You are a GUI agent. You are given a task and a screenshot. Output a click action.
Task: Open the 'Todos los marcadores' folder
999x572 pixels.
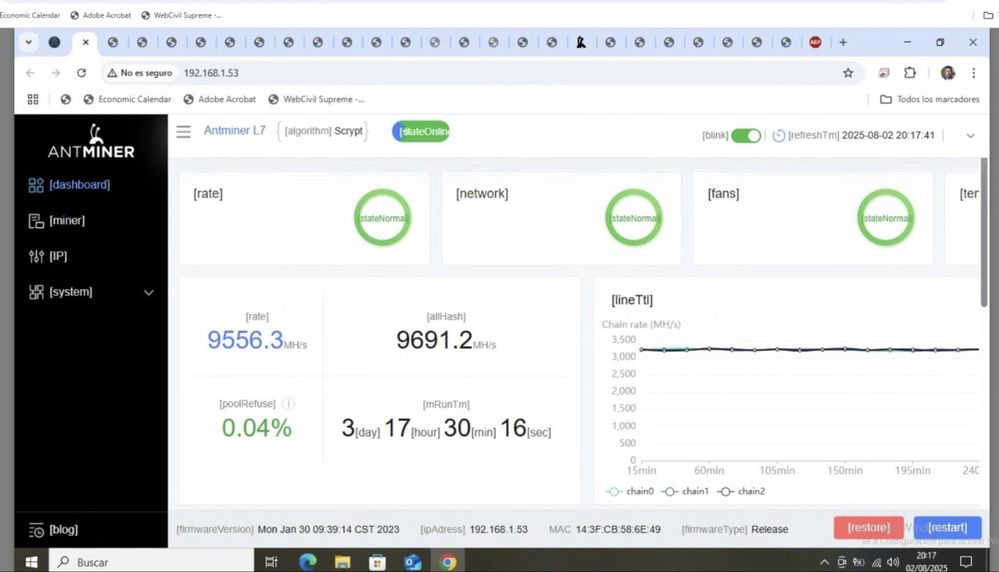930,99
